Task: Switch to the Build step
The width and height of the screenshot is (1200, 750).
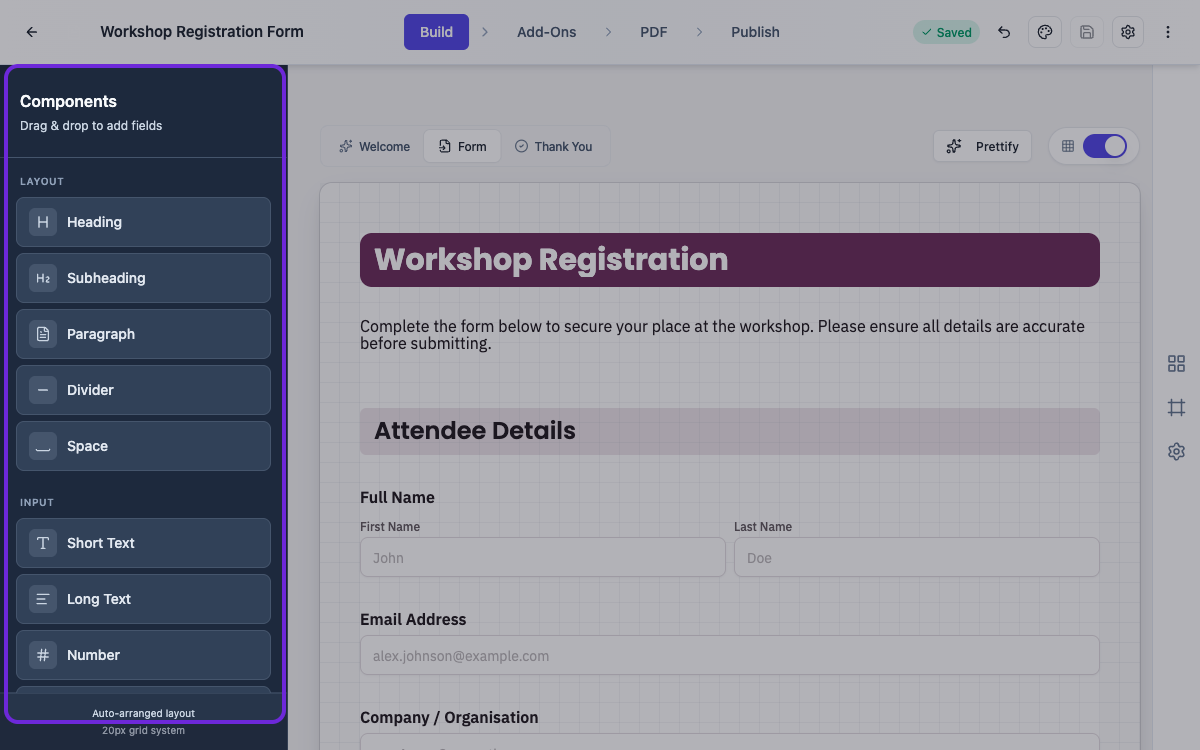Action: [436, 32]
